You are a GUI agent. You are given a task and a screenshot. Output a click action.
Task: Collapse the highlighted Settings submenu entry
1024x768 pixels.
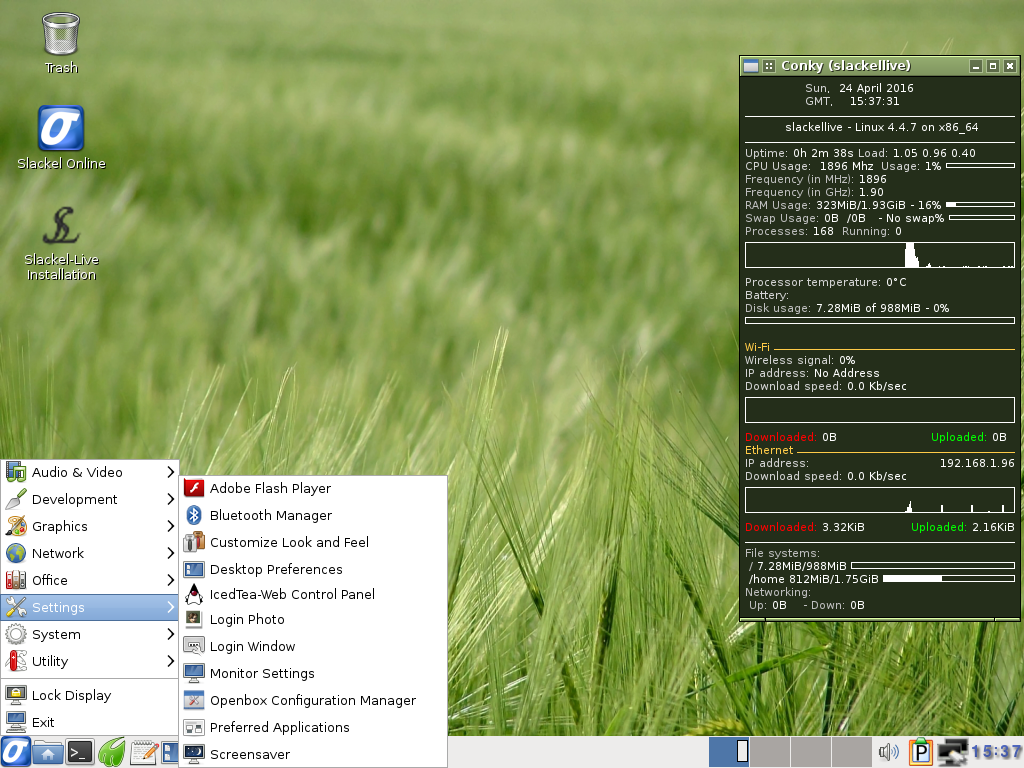[x=89, y=607]
